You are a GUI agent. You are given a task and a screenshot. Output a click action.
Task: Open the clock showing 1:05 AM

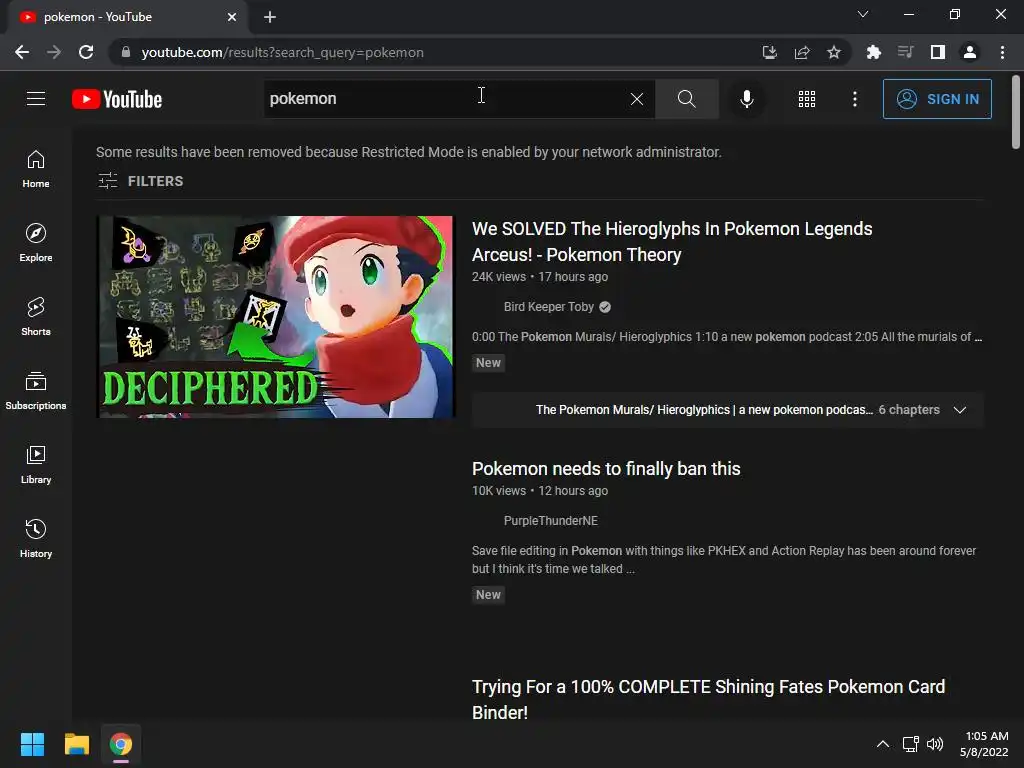(x=984, y=744)
